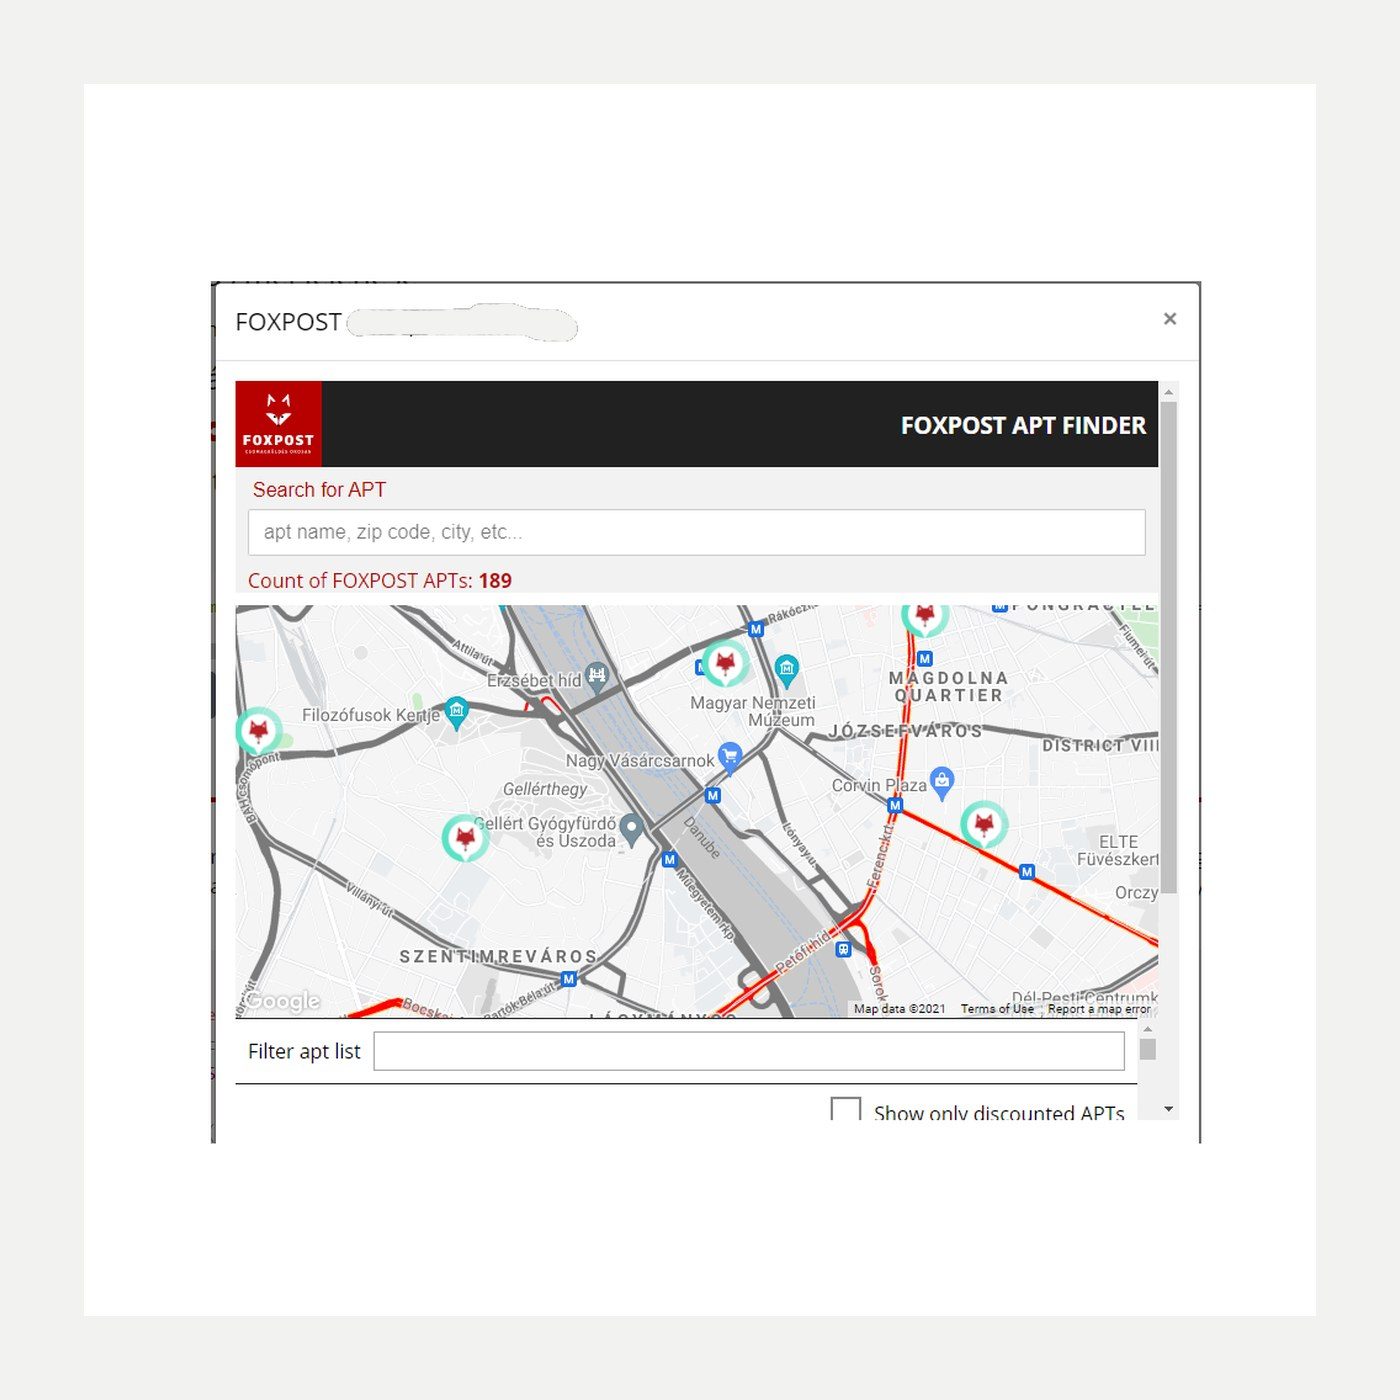Click the Foxpost marker above Magdolna Quarter
Viewport: 1400px width, 1400px height.
click(925, 617)
